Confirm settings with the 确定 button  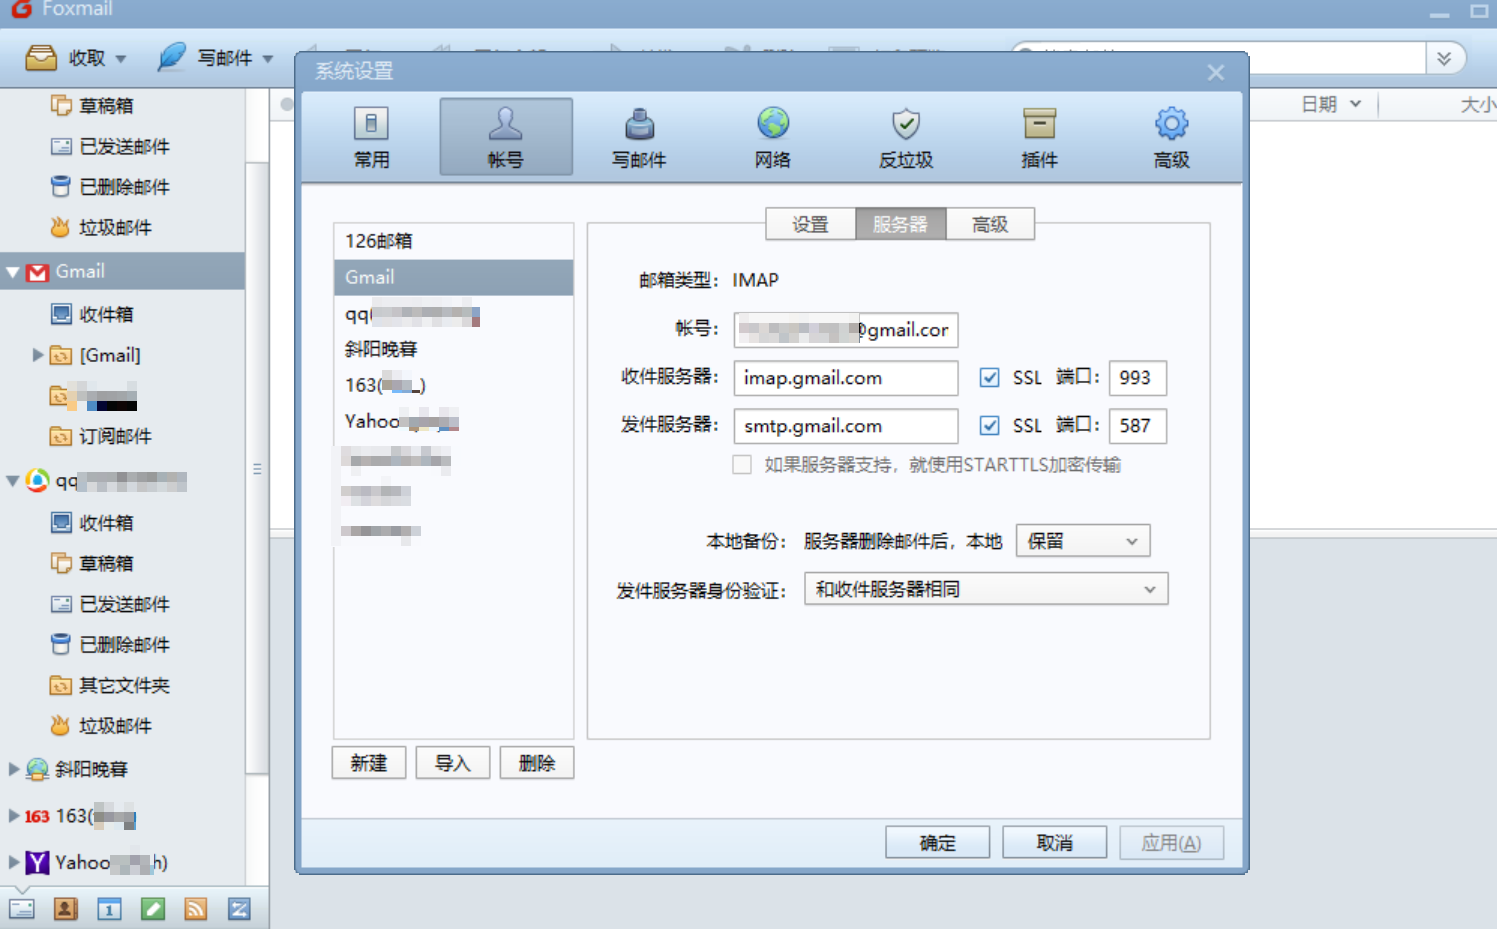[938, 842]
